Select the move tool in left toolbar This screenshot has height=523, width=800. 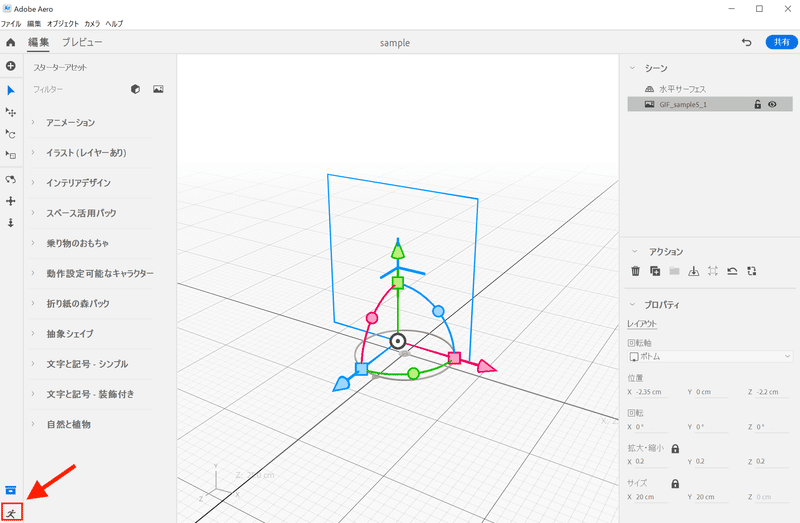point(11,112)
